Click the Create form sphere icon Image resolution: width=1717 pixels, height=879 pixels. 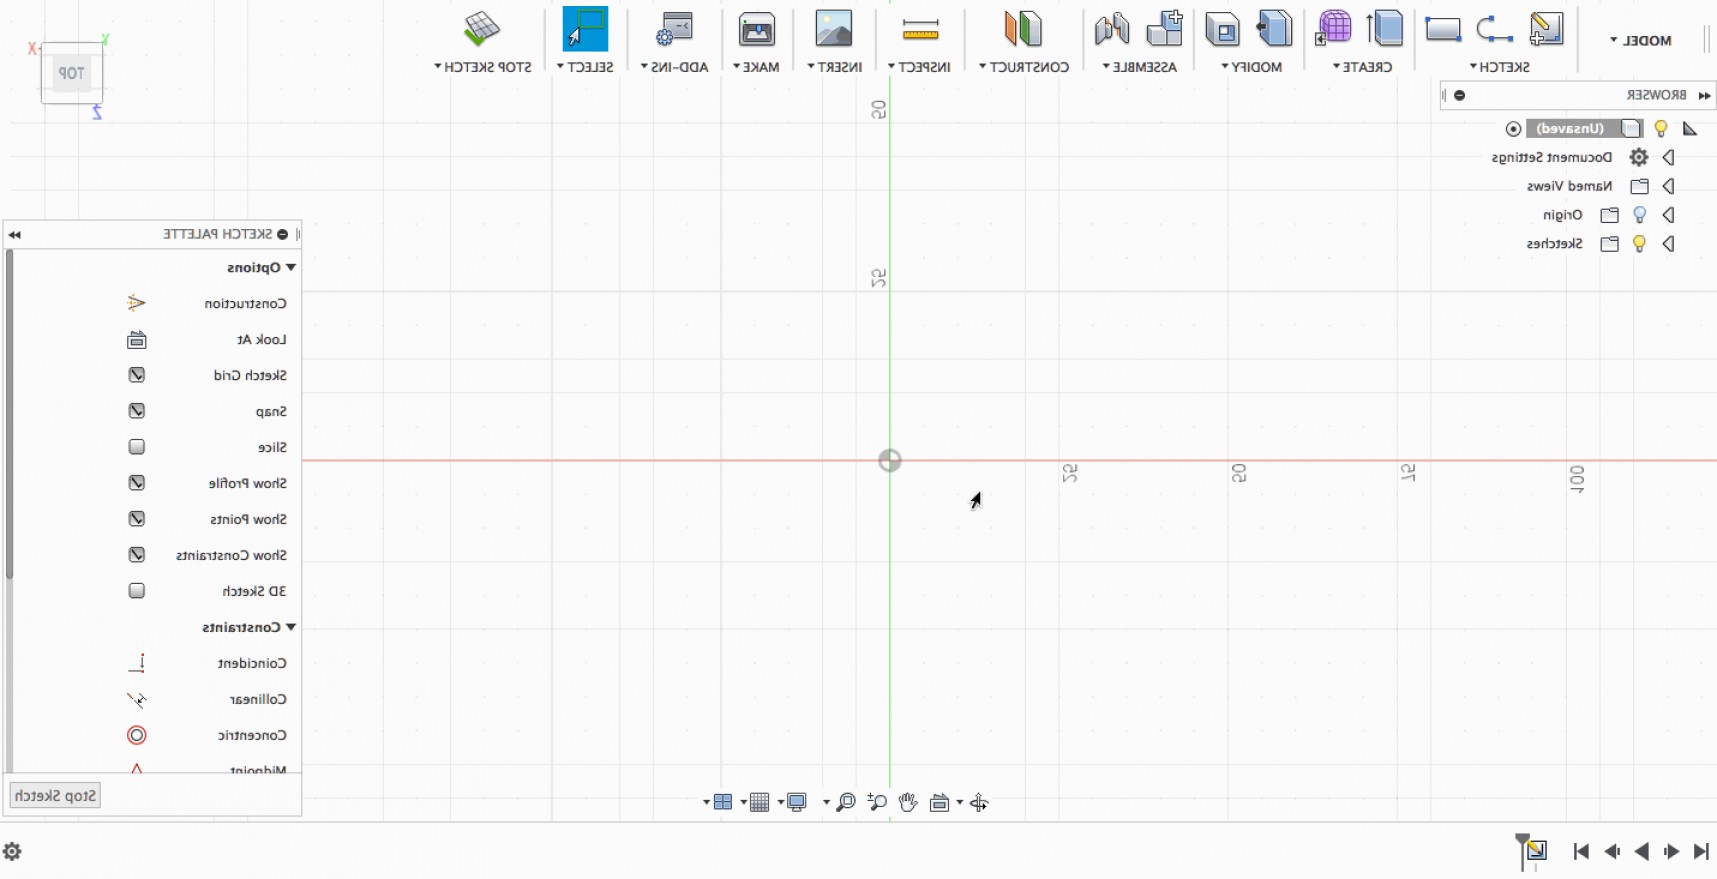1333,29
